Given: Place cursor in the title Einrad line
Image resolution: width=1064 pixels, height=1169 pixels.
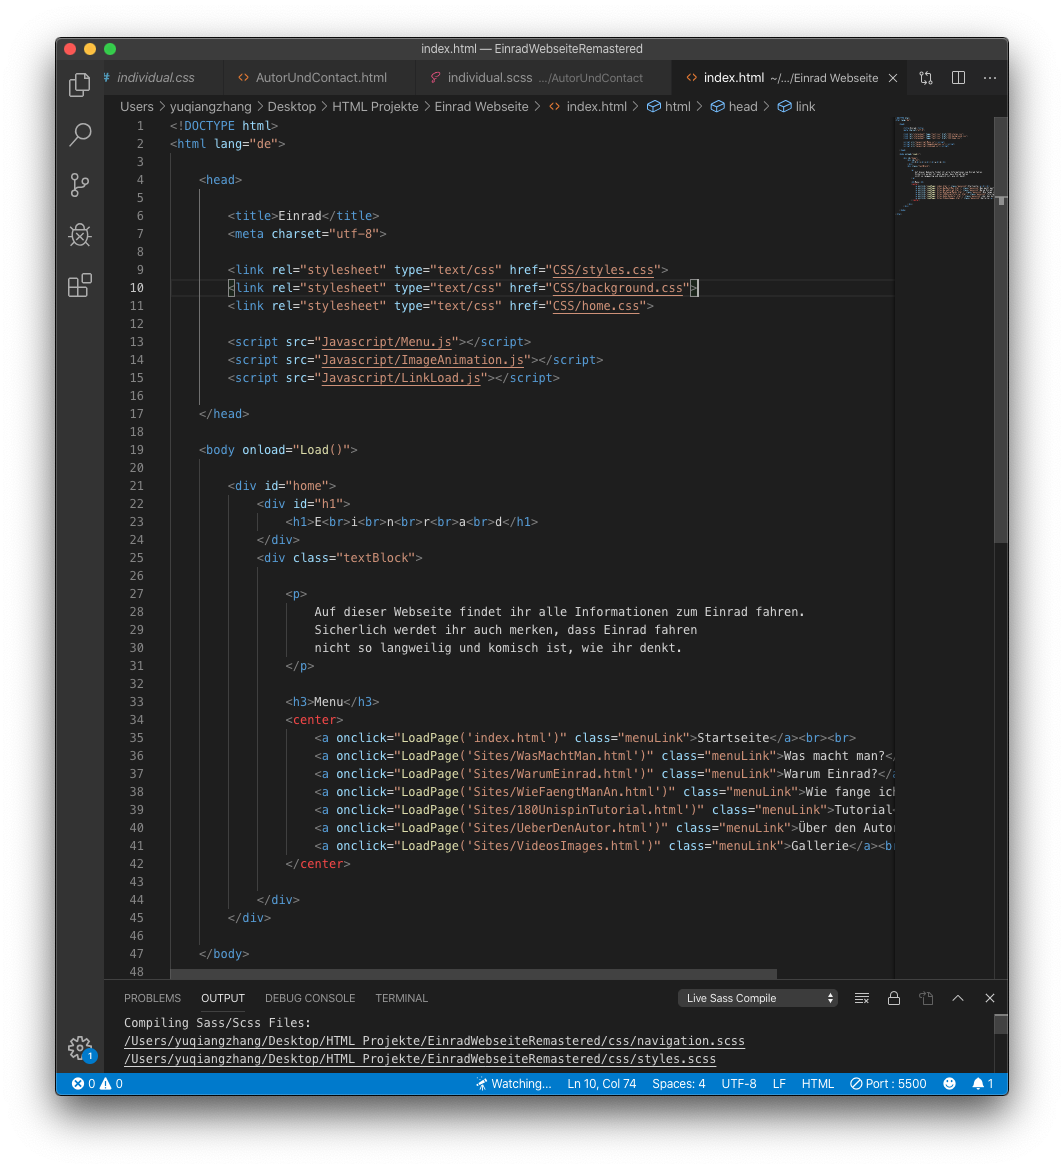Looking at the screenshot, I should coord(303,216).
